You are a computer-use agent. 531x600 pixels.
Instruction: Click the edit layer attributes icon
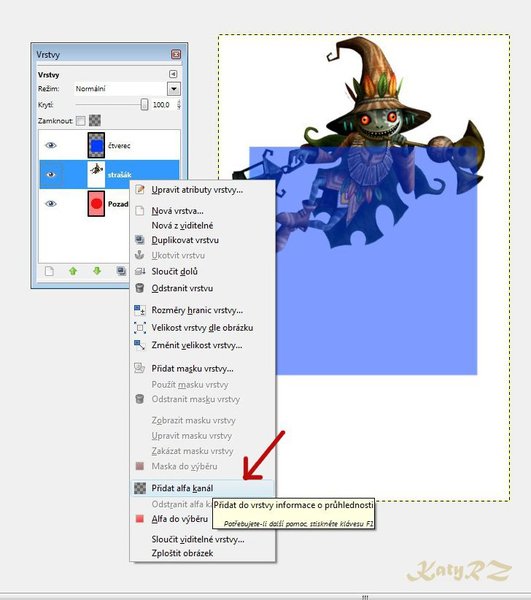[x=140, y=189]
